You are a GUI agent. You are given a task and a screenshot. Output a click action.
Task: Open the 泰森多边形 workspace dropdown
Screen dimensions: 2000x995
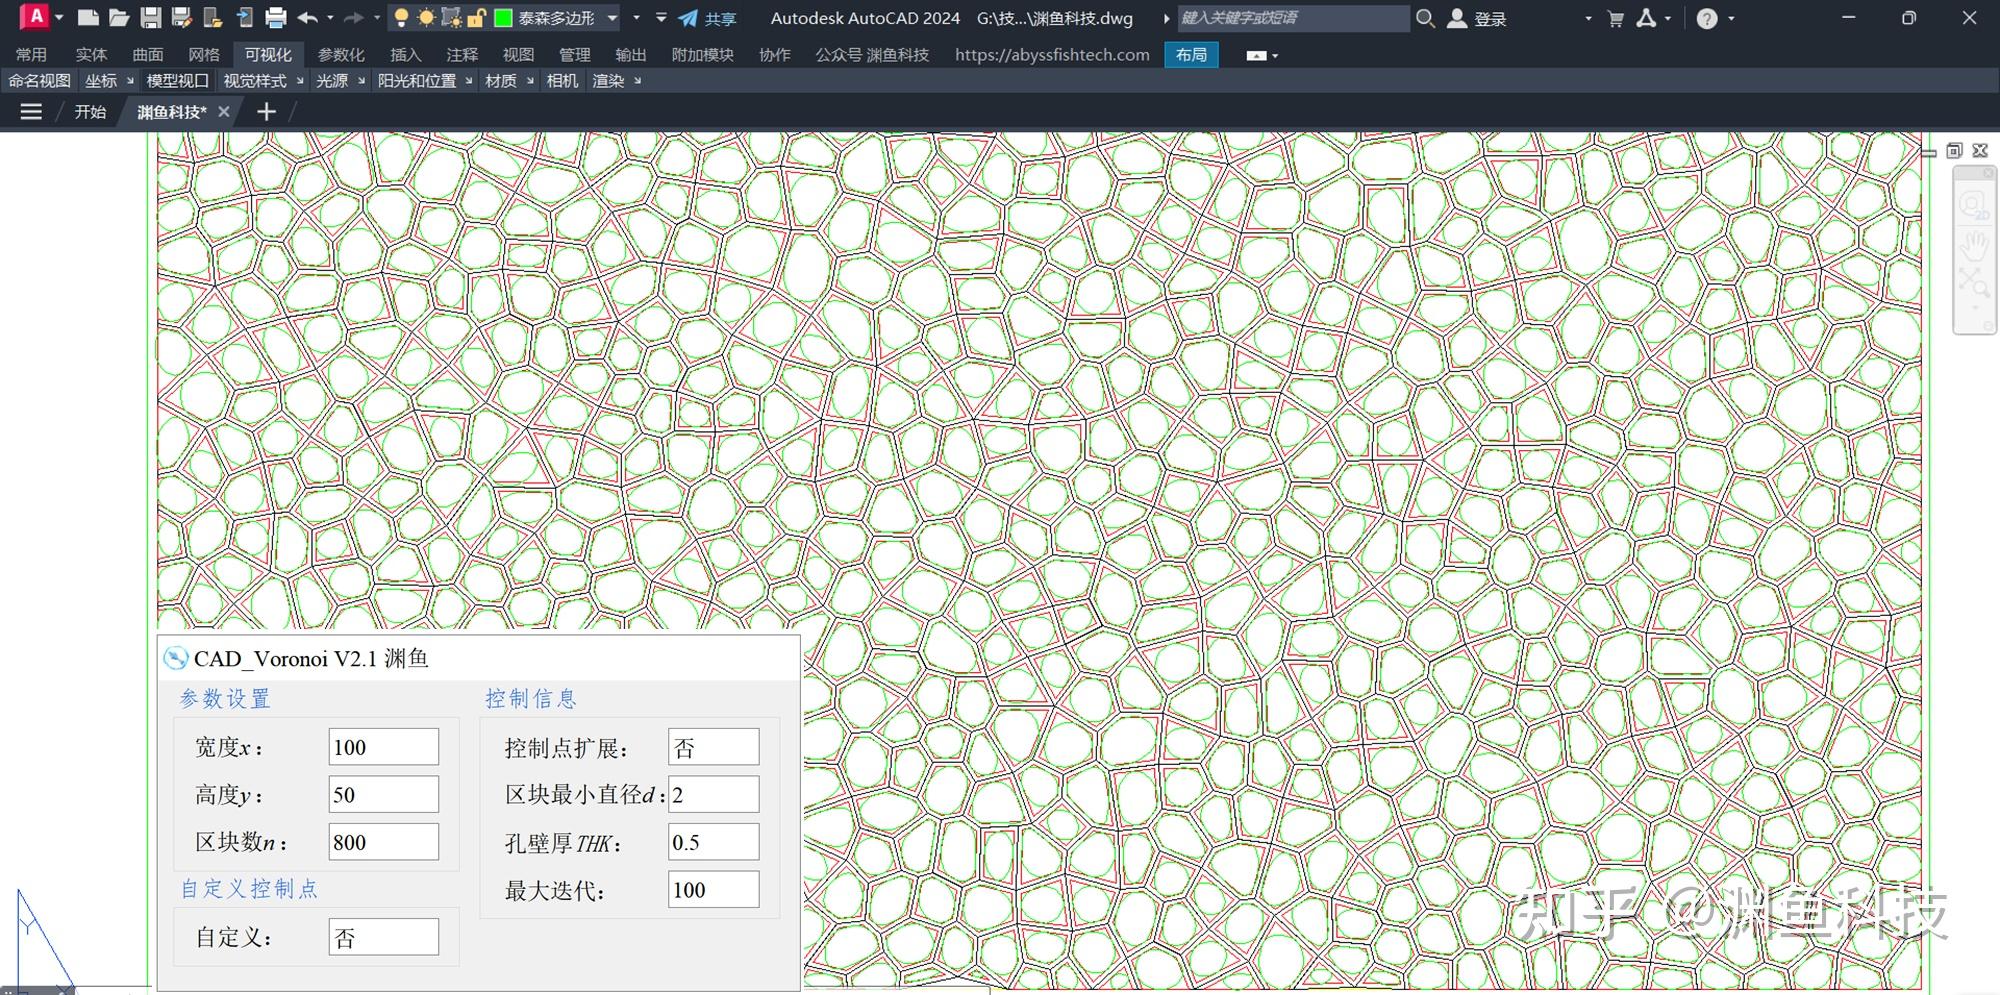pyautogui.click(x=613, y=18)
